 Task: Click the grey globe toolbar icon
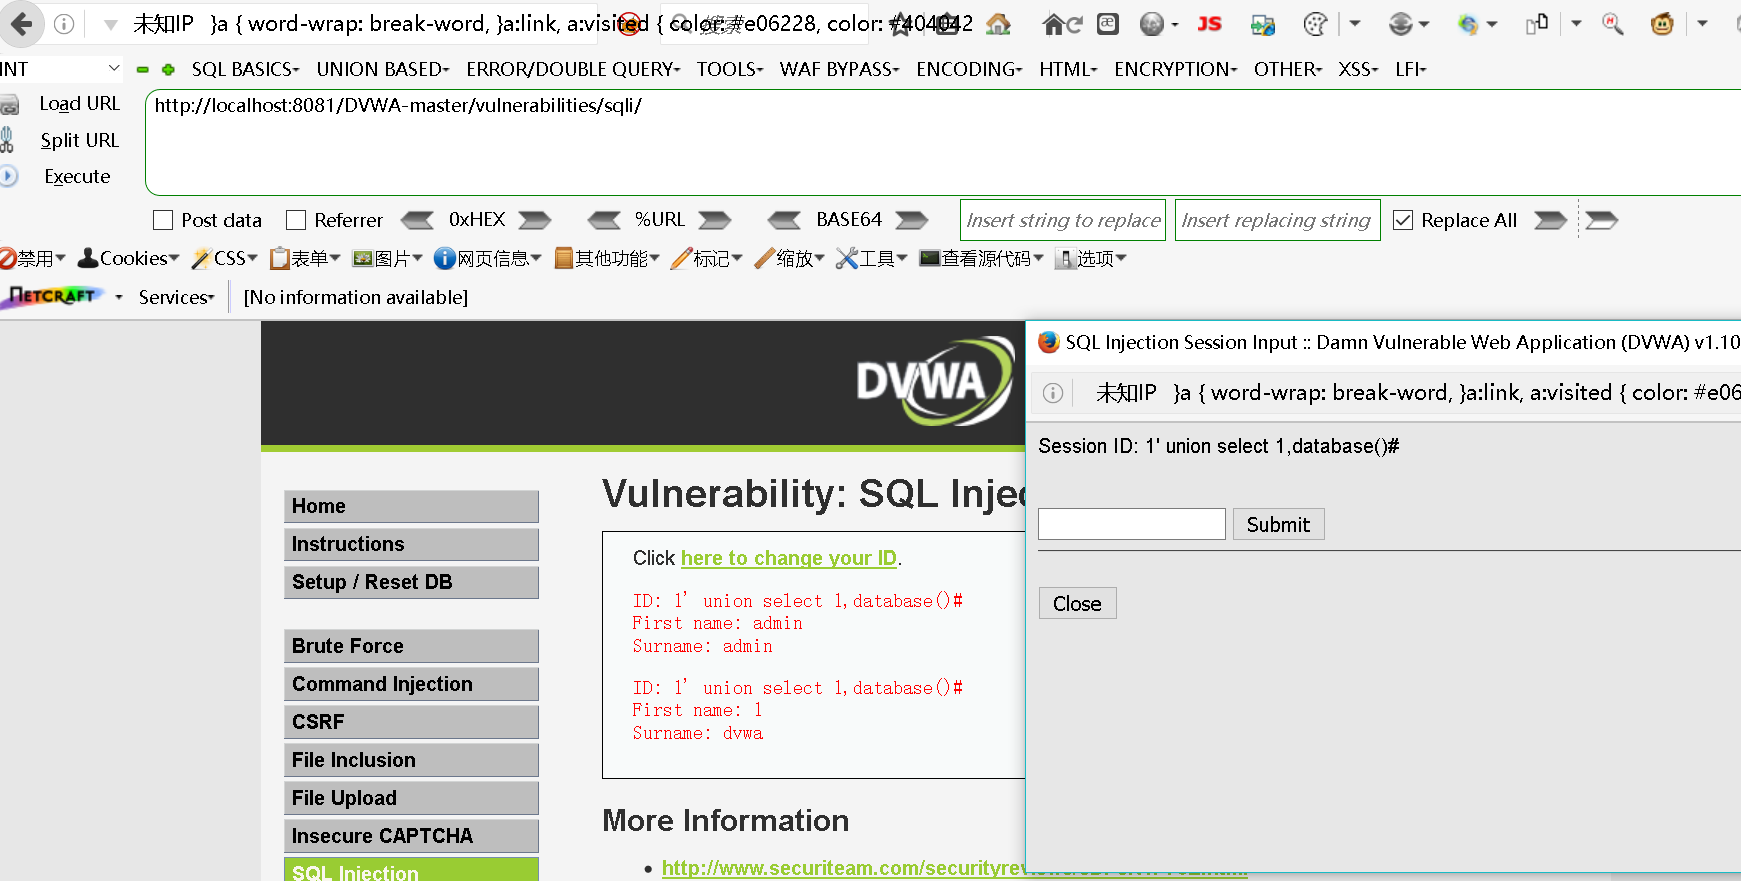tap(1152, 24)
